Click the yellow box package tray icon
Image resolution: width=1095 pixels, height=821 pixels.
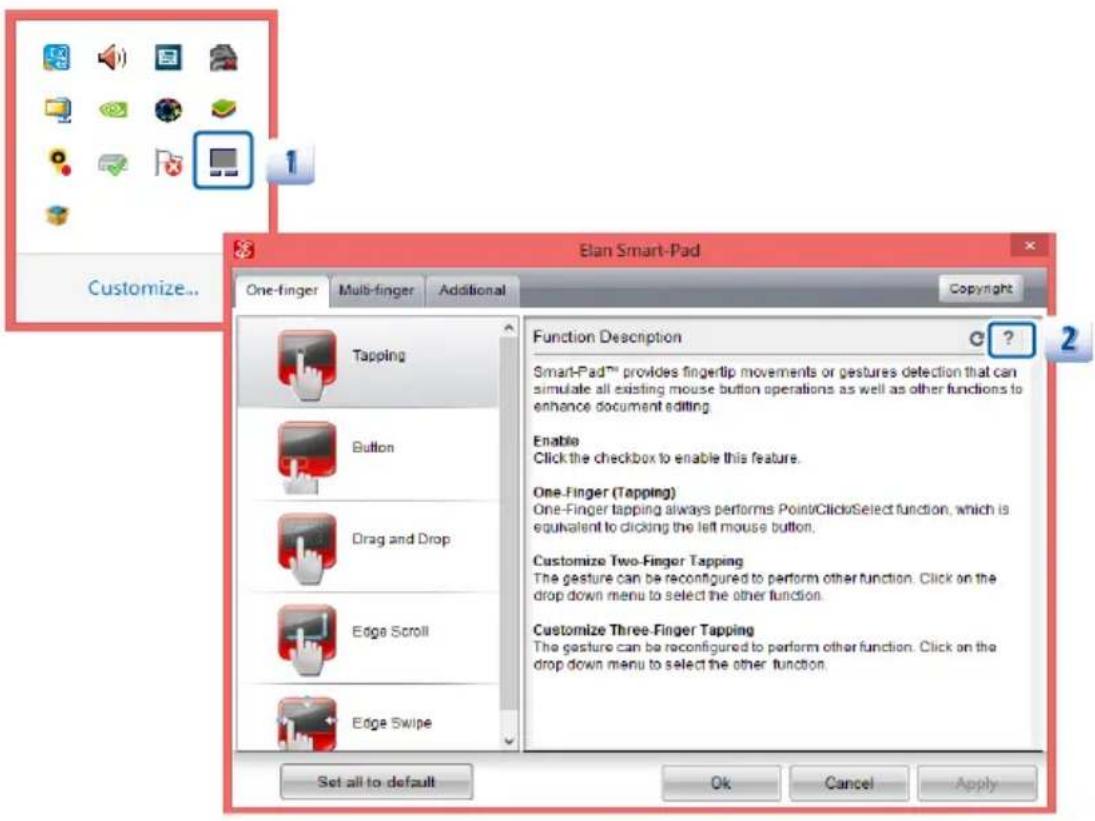point(57,215)
